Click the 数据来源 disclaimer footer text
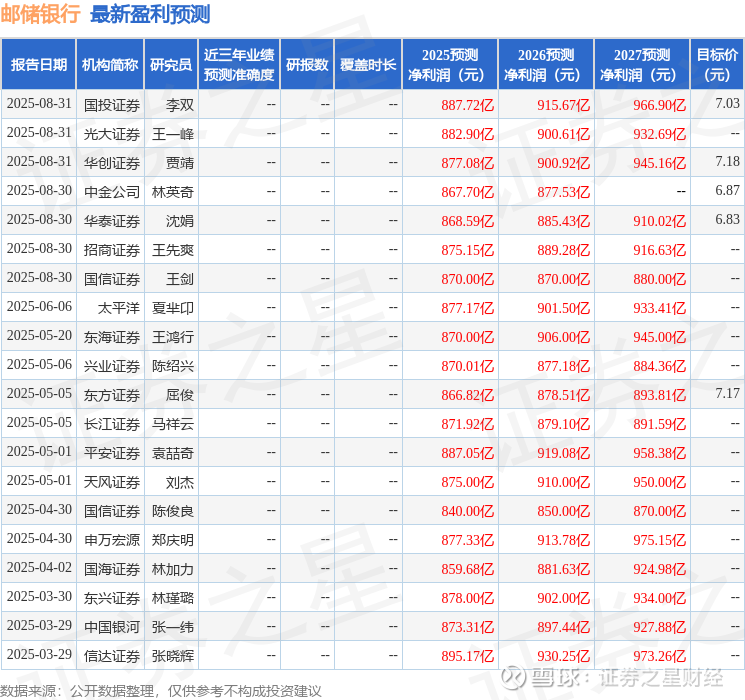The width and height of the screenshot is (745, 700). 161,691
